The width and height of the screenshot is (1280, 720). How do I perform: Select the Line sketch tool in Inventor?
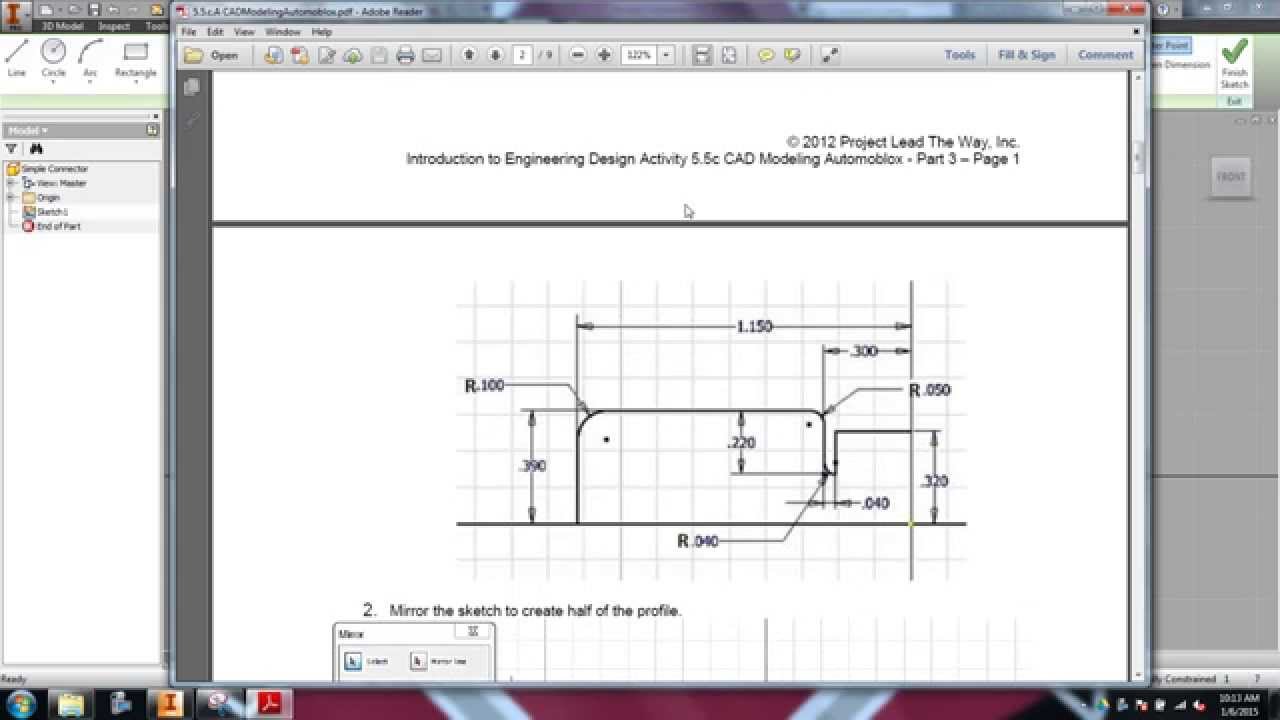tap(17, 58)
